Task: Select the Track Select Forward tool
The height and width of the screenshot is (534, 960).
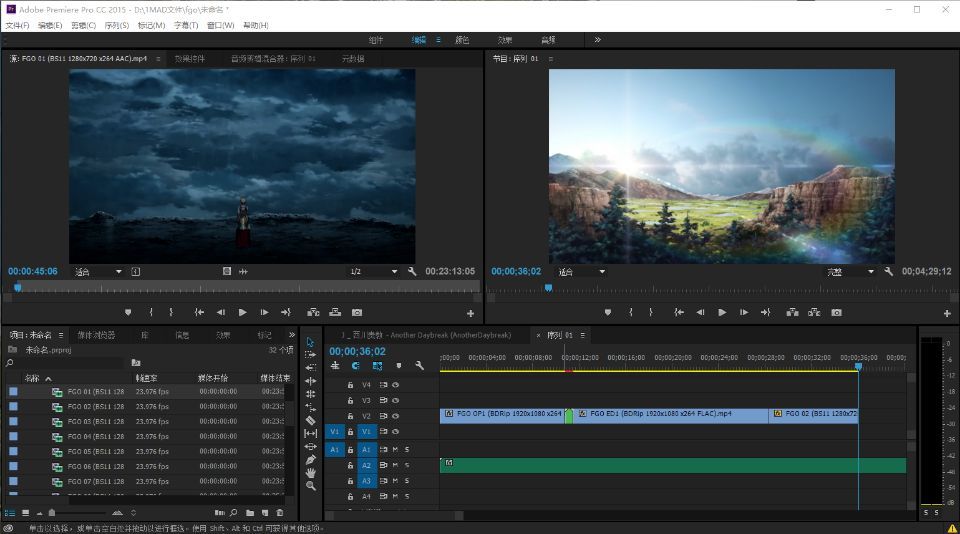Action: tap(310, 355)
